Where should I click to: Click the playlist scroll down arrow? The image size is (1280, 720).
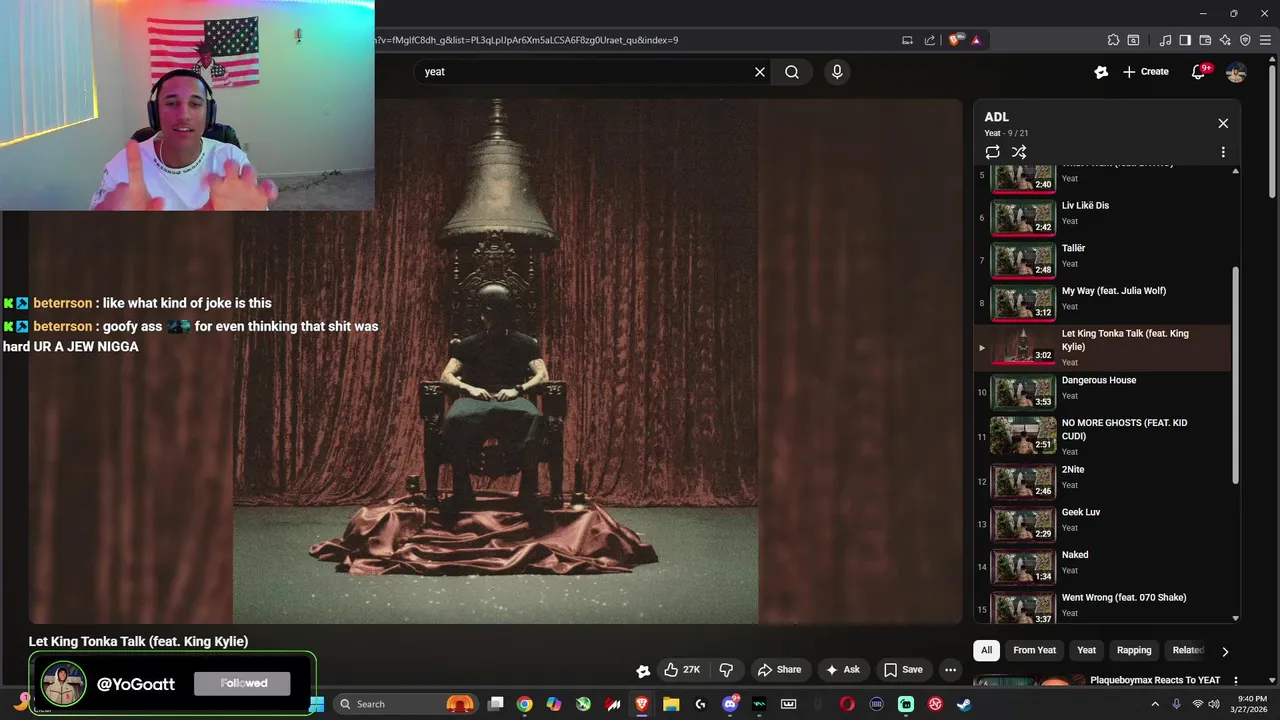point(1236,618)
